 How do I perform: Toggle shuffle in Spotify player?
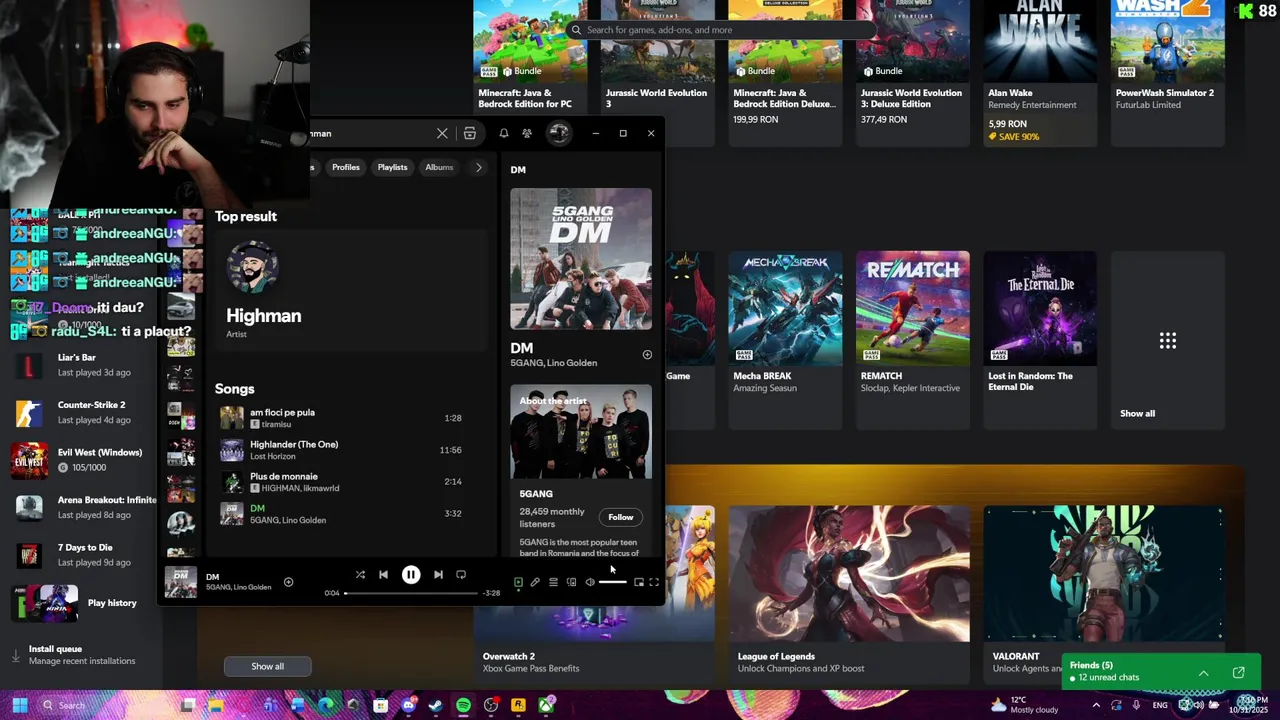pyautogui.click(x=360, y=575)
